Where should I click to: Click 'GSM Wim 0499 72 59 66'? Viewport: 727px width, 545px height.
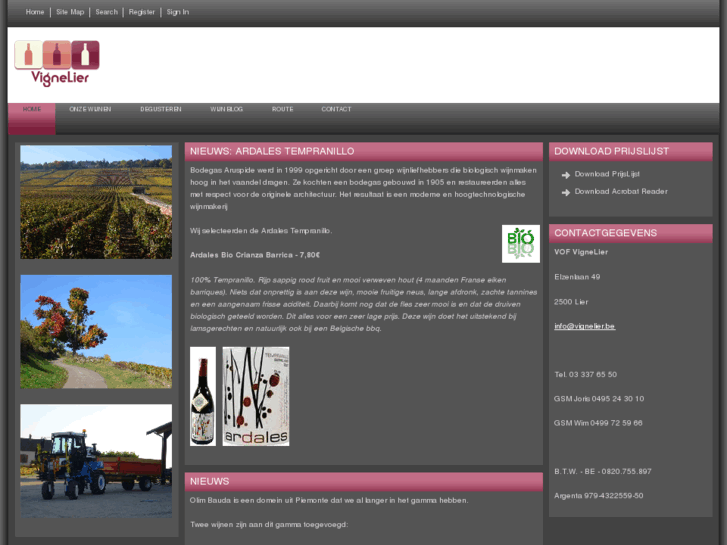coord(598,423)
